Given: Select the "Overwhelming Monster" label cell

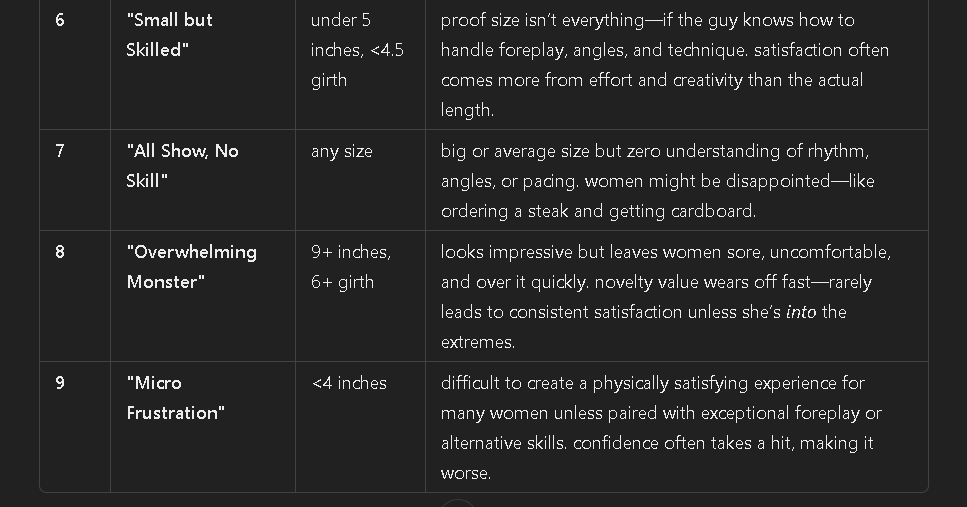Looking at the screenshot, I should 191,267.
